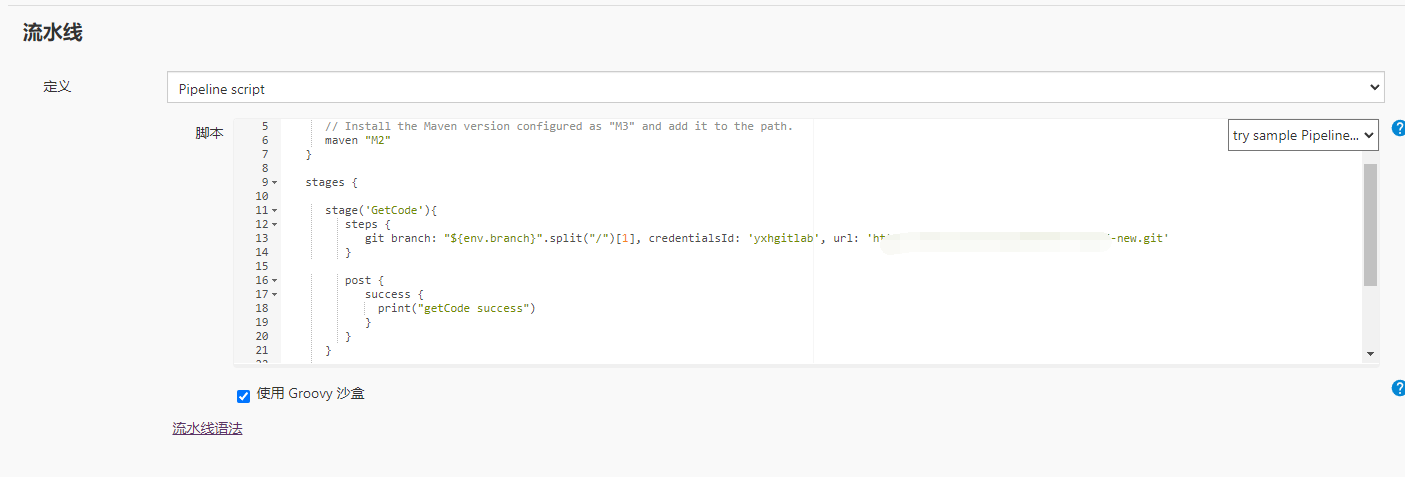Open help for the Groovy sandbox option
This screenshot has width=1405, height=477.
click(x=1398, y=388)
